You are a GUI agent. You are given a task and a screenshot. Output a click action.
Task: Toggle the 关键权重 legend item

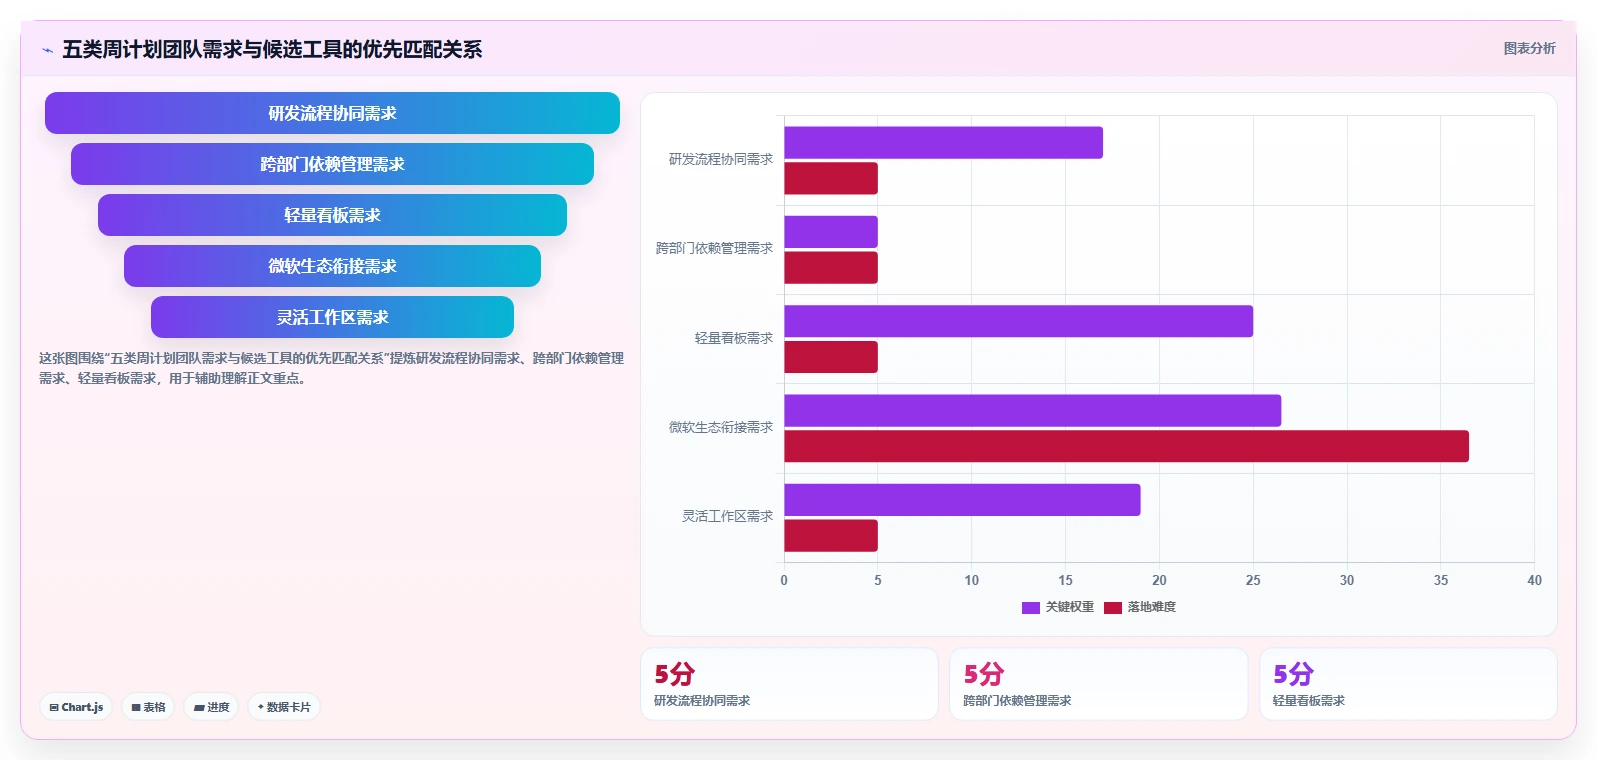(x=1058, y=607)
